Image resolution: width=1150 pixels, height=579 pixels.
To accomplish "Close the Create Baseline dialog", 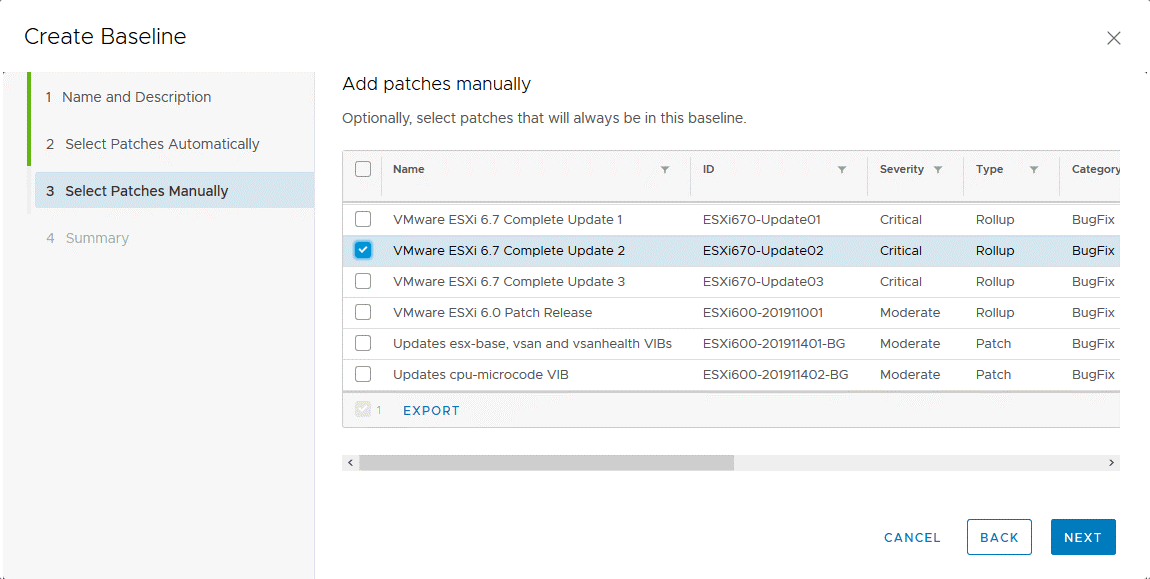I will 1114,38.
